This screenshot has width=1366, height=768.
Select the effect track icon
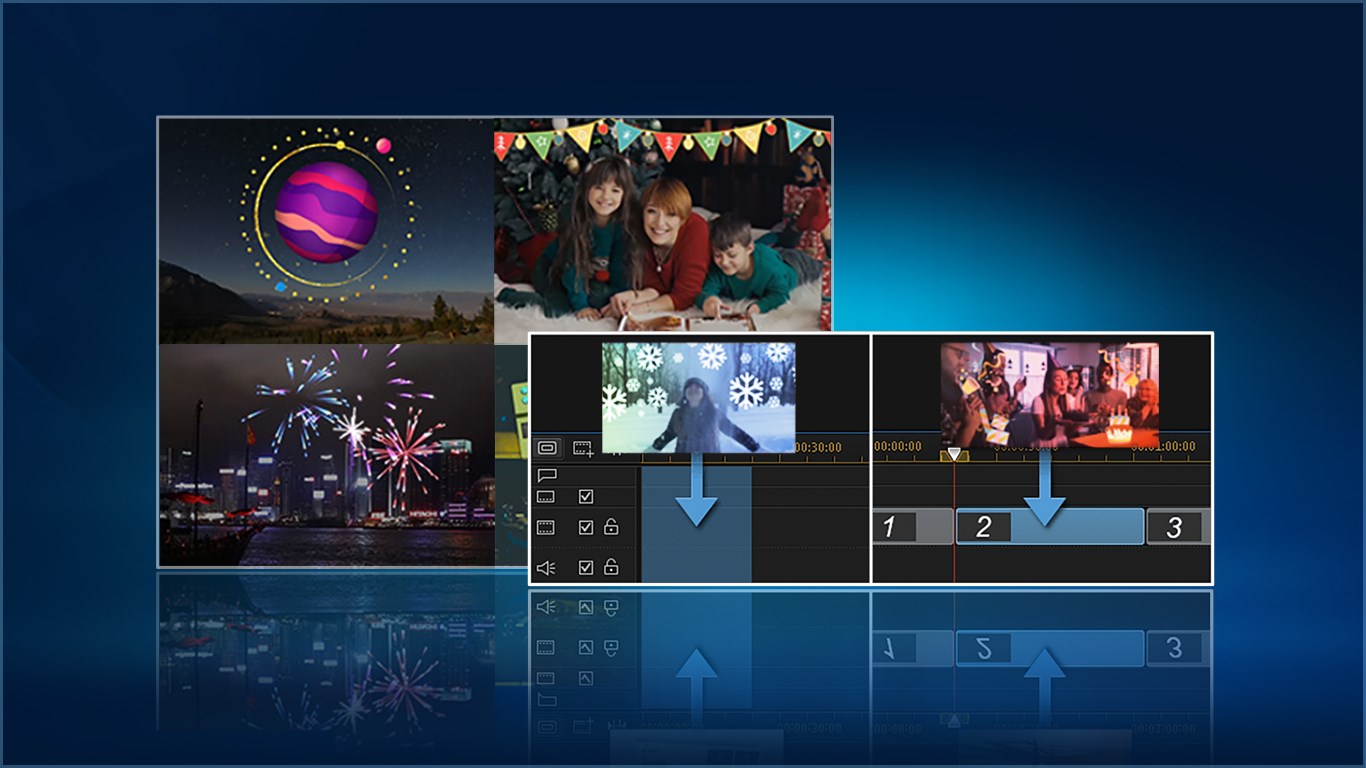546,496
